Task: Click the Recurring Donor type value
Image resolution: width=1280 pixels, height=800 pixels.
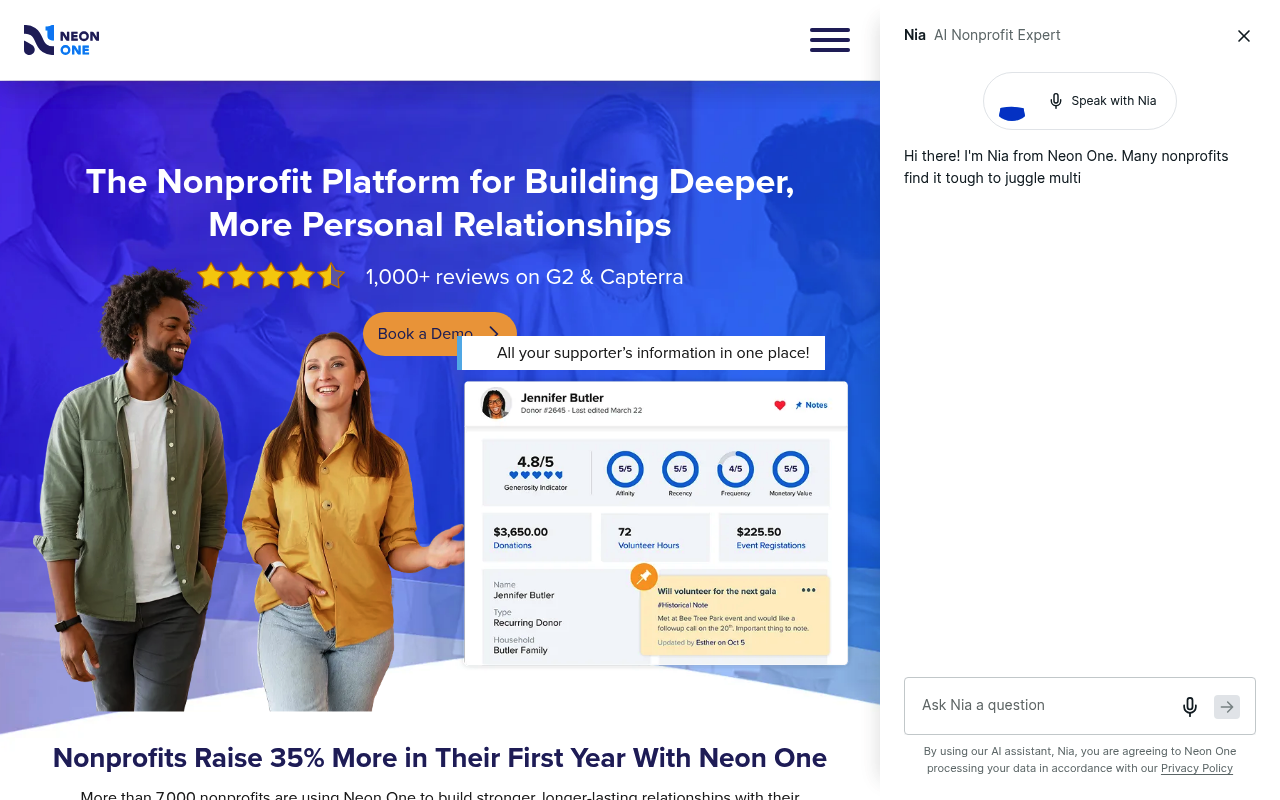Action: 527,623
